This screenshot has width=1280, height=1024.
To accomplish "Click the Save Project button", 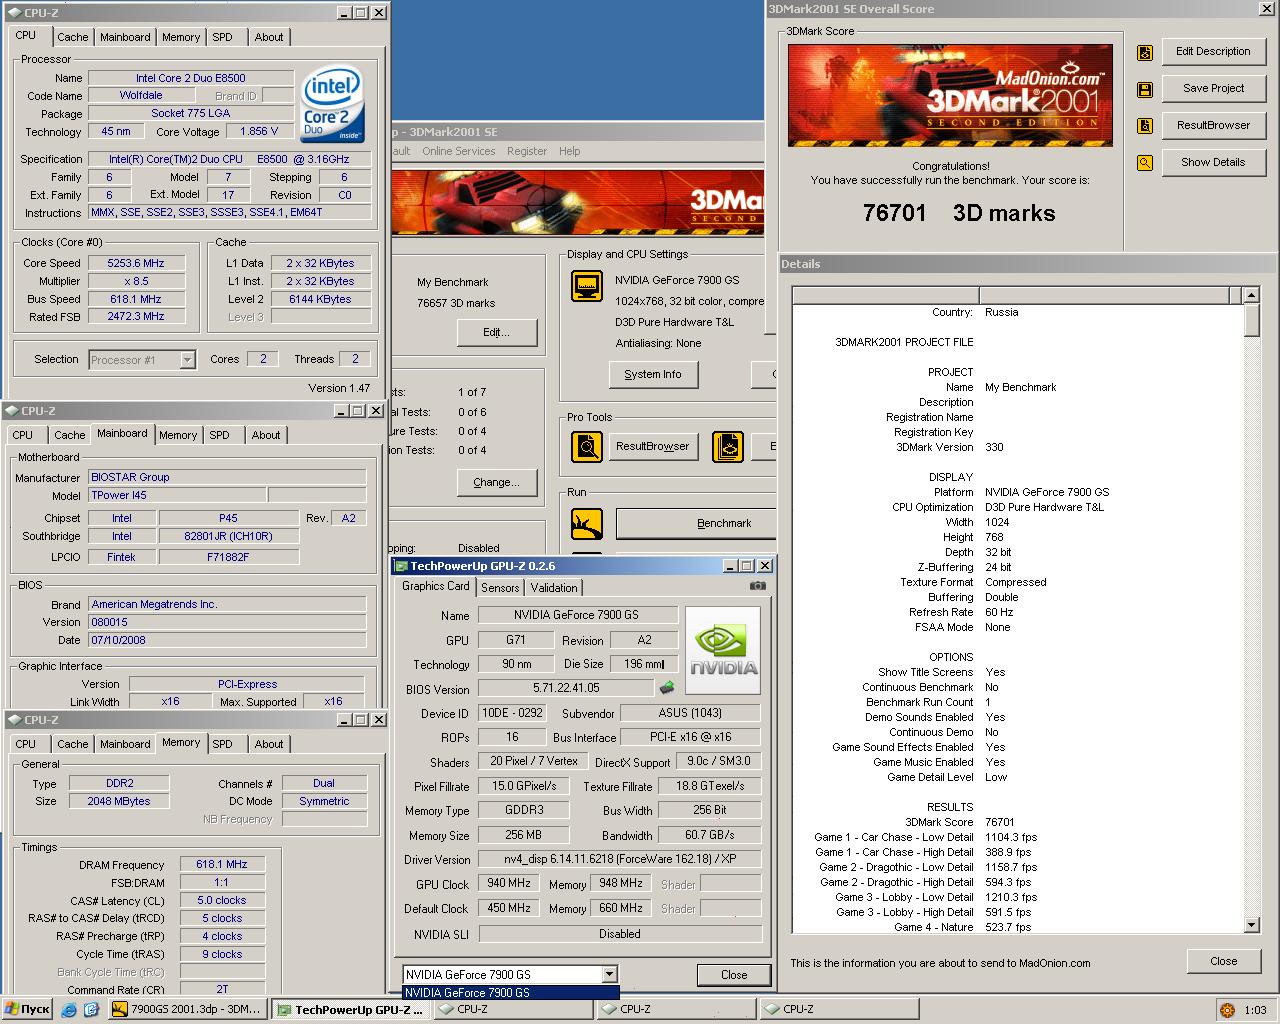I will (1213, 88).
